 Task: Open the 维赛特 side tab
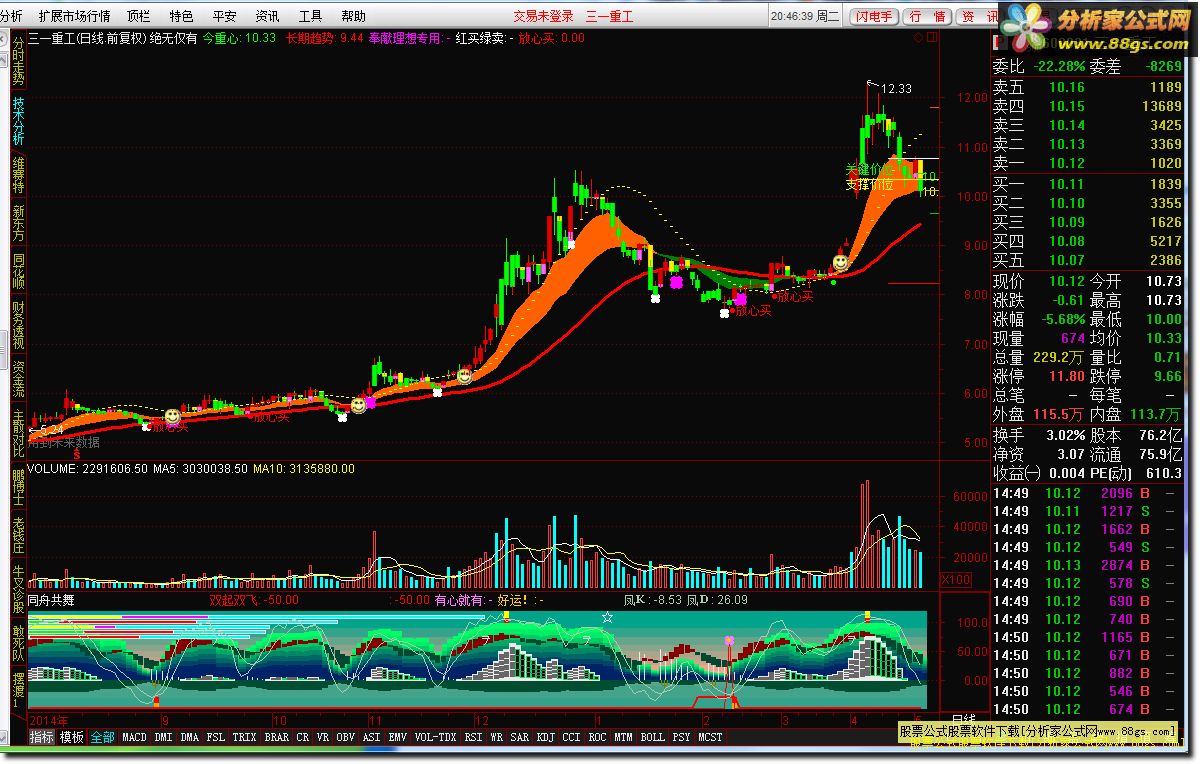(x=18, y=175)
